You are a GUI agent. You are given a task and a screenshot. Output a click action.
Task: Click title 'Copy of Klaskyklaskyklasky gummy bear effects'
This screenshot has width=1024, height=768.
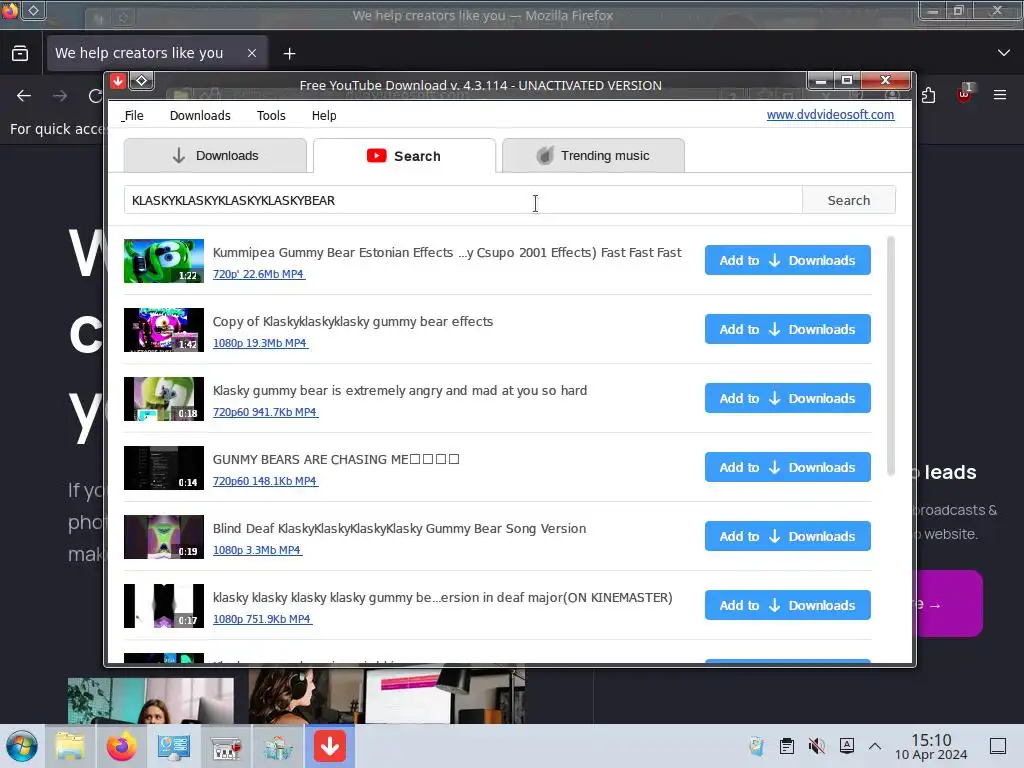(353, 321)
